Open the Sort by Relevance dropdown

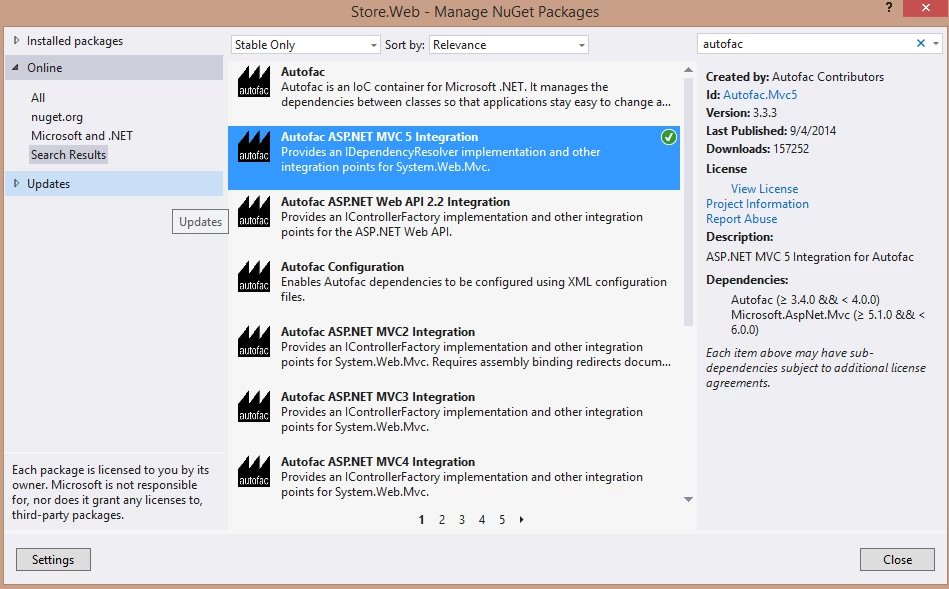[x=510, y=45]
